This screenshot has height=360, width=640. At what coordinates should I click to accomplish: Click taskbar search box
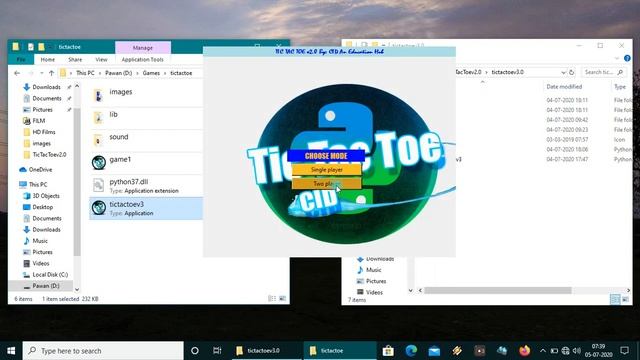pyautogui.click(x=103, y=351)
